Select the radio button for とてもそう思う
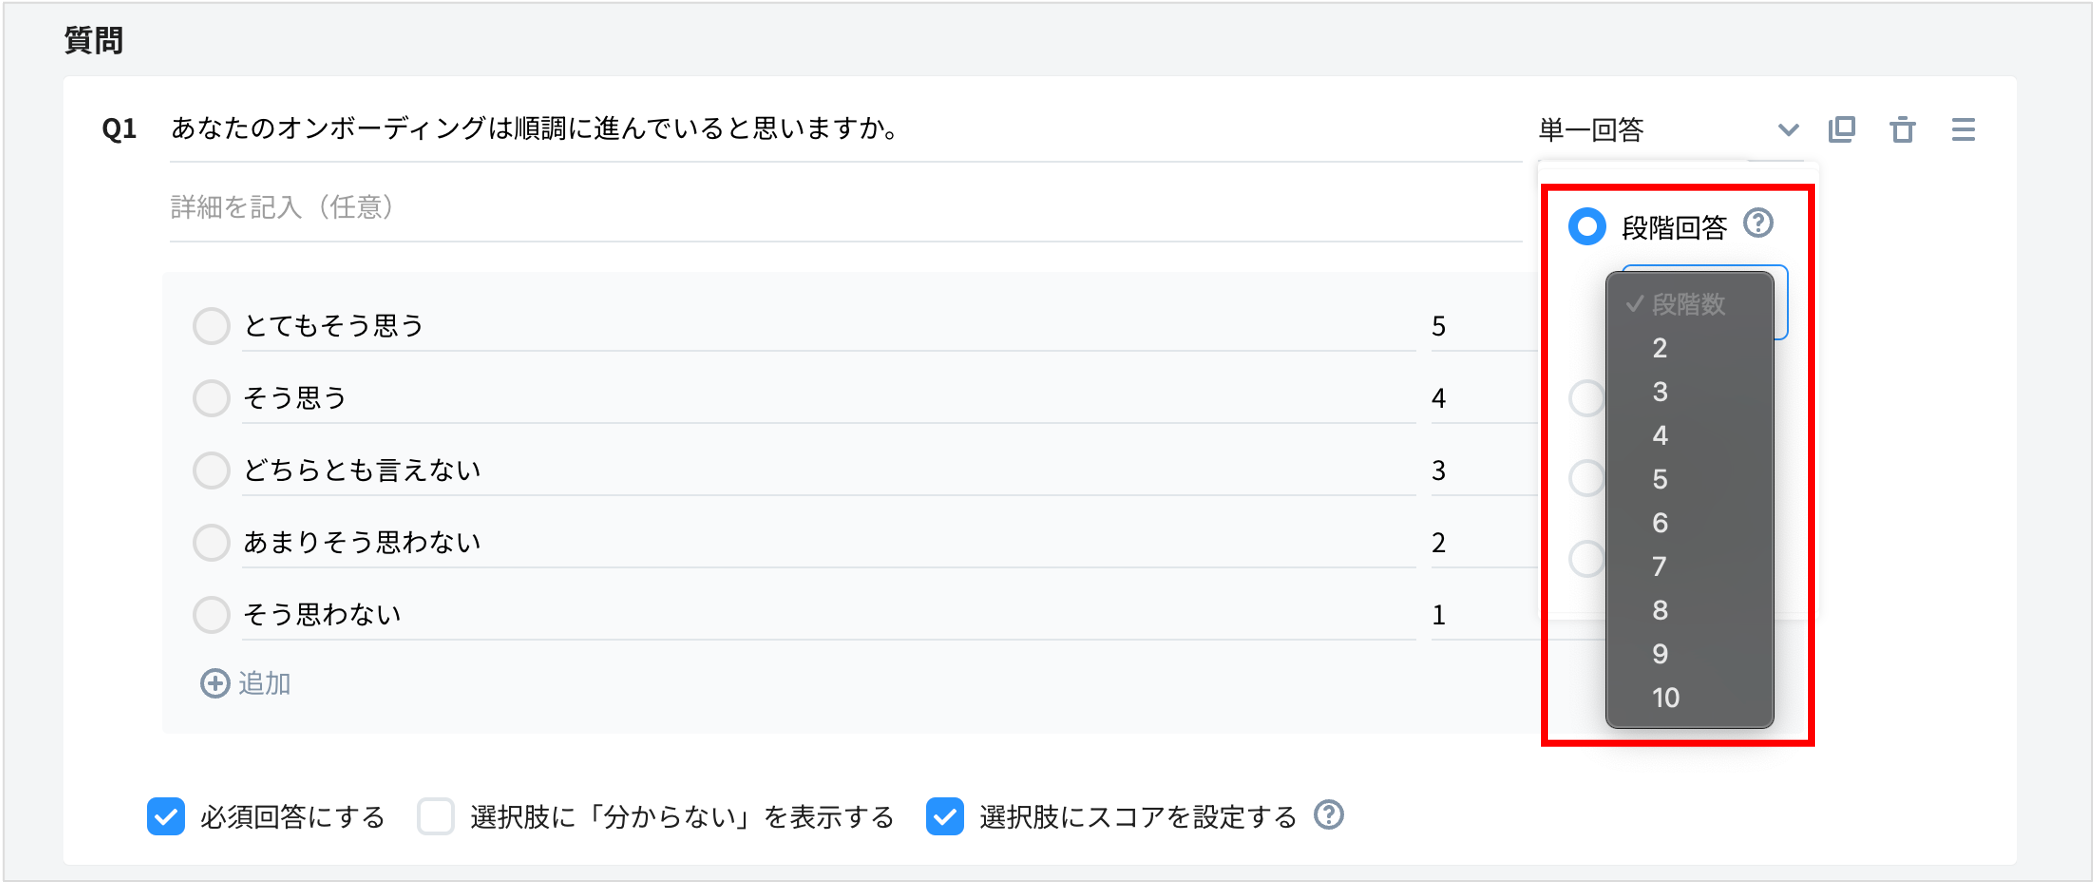The width and height of the screenshot is (2094, 884). coord(211,325)
